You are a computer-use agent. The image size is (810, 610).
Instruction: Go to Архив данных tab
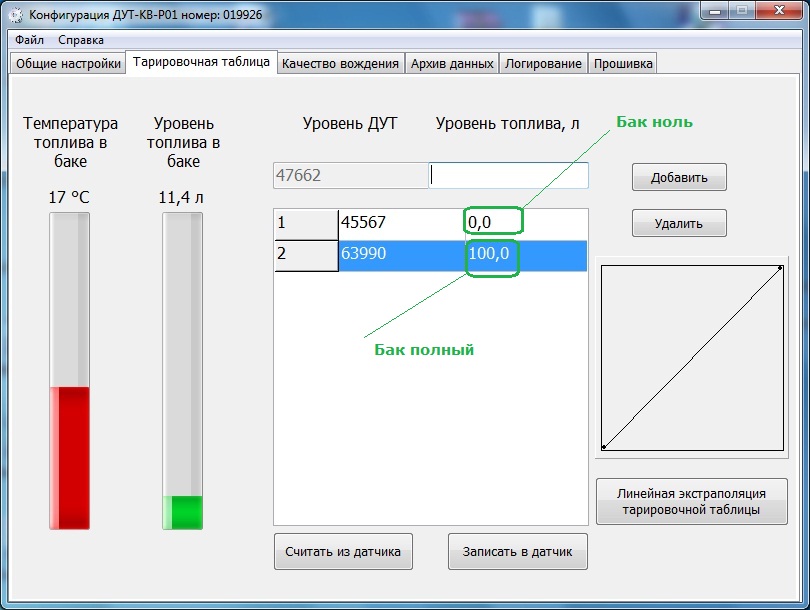(x=452, y=63)
